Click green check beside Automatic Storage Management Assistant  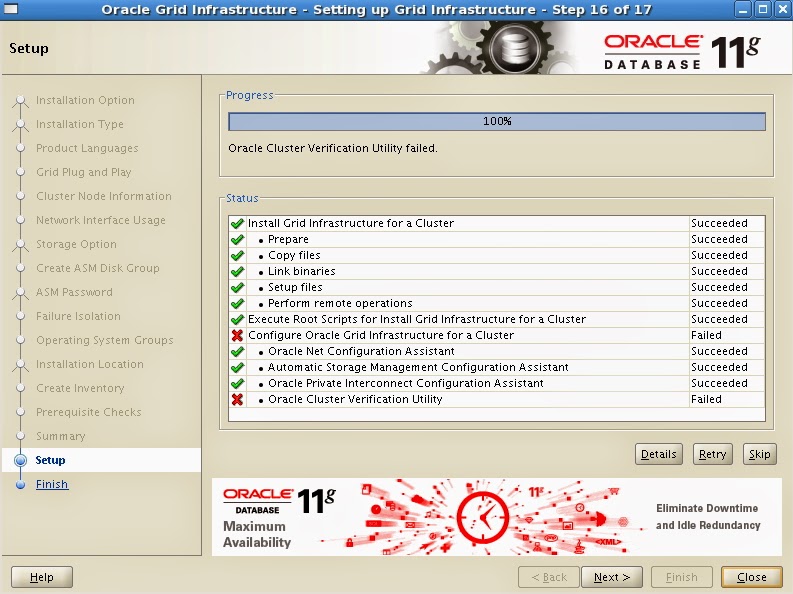[x=237, y=368]
